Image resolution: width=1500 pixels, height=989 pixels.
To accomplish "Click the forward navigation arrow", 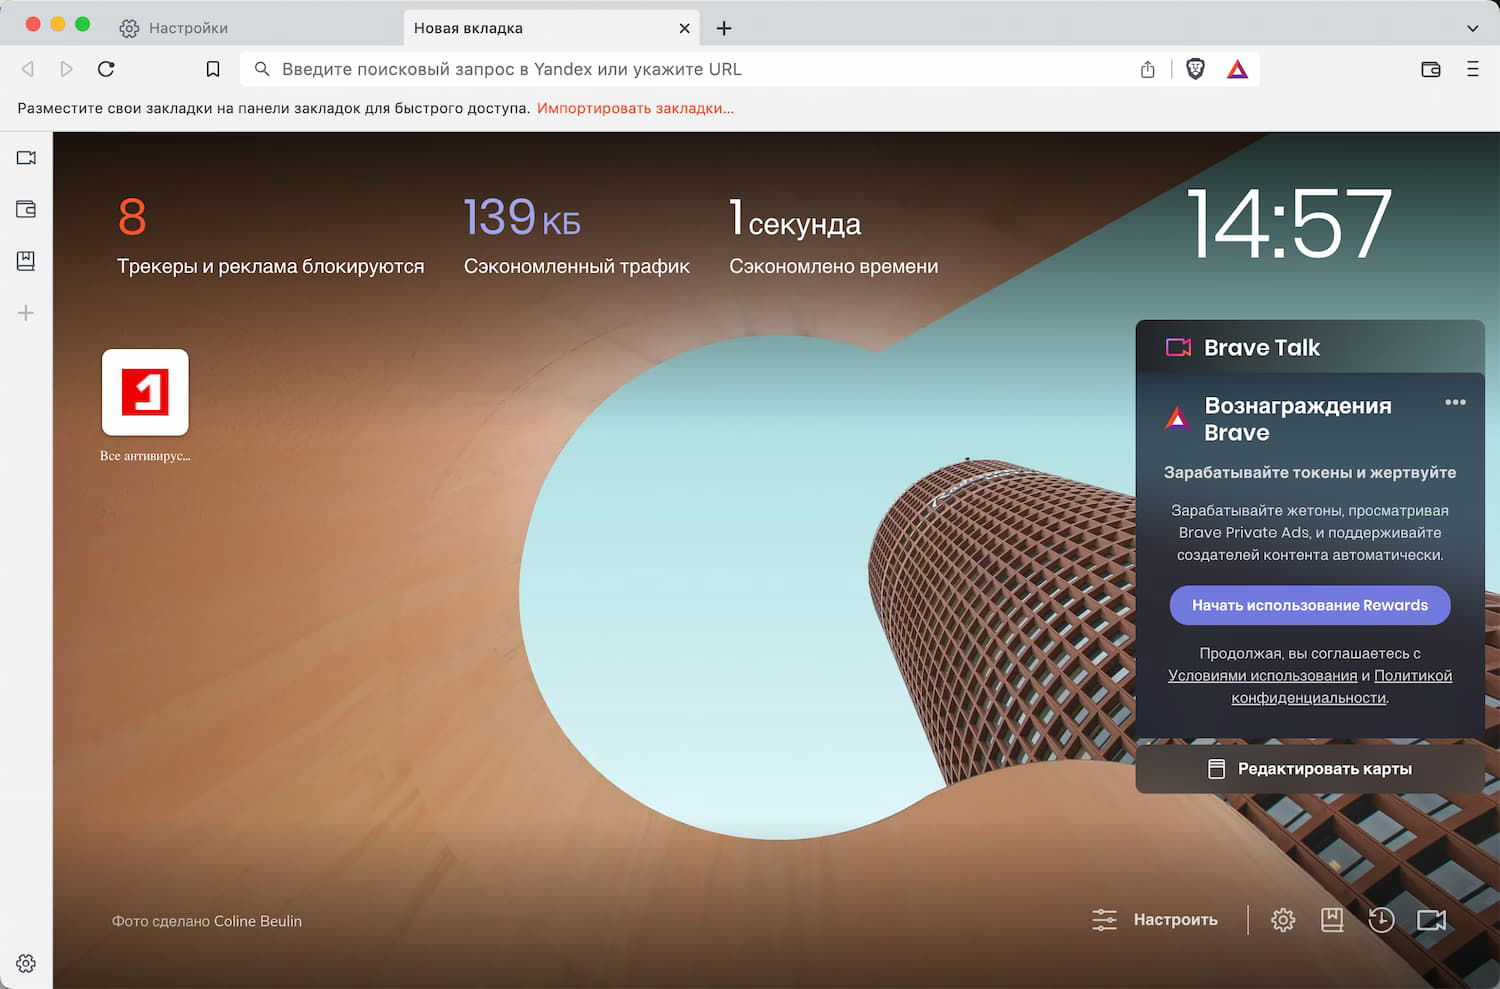I will pos(66,69).
